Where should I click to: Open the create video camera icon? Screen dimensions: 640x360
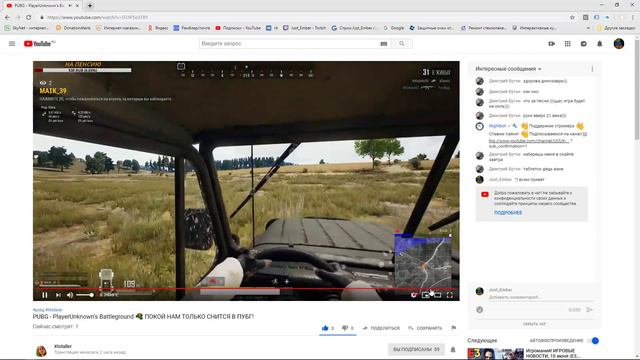click(x=551, y=44)
